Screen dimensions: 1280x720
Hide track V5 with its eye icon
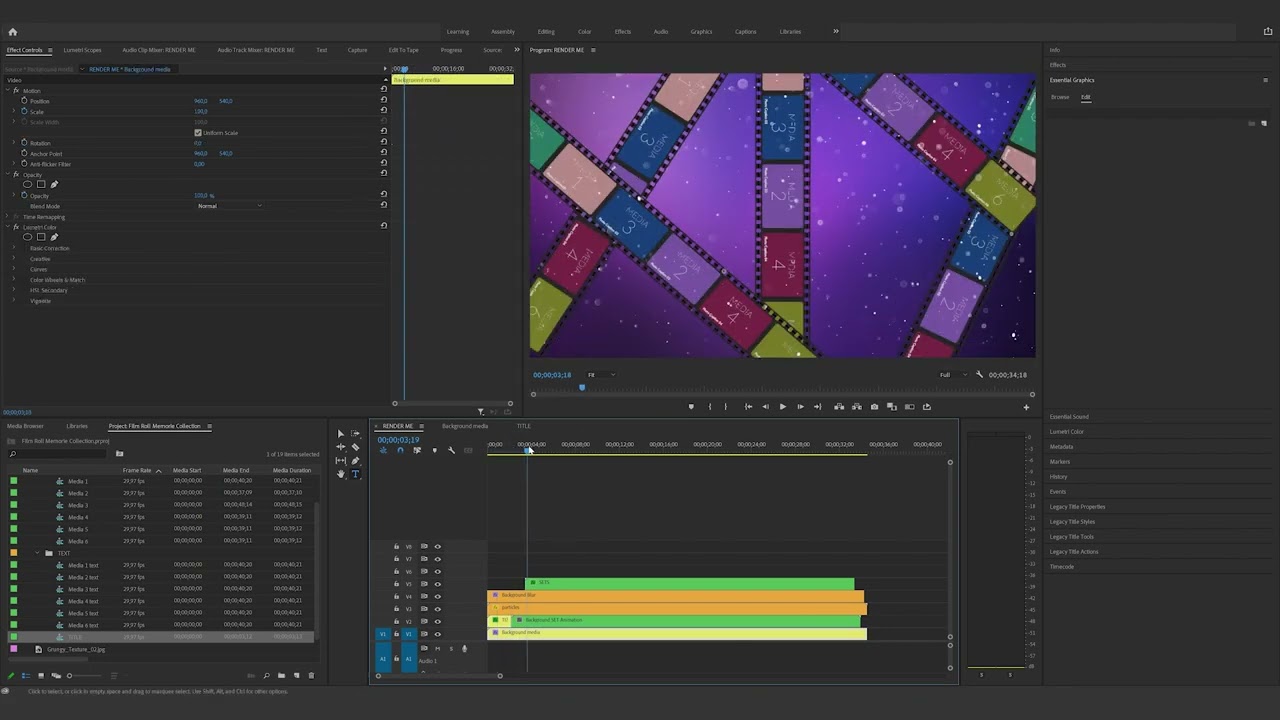tap(437, 584)
